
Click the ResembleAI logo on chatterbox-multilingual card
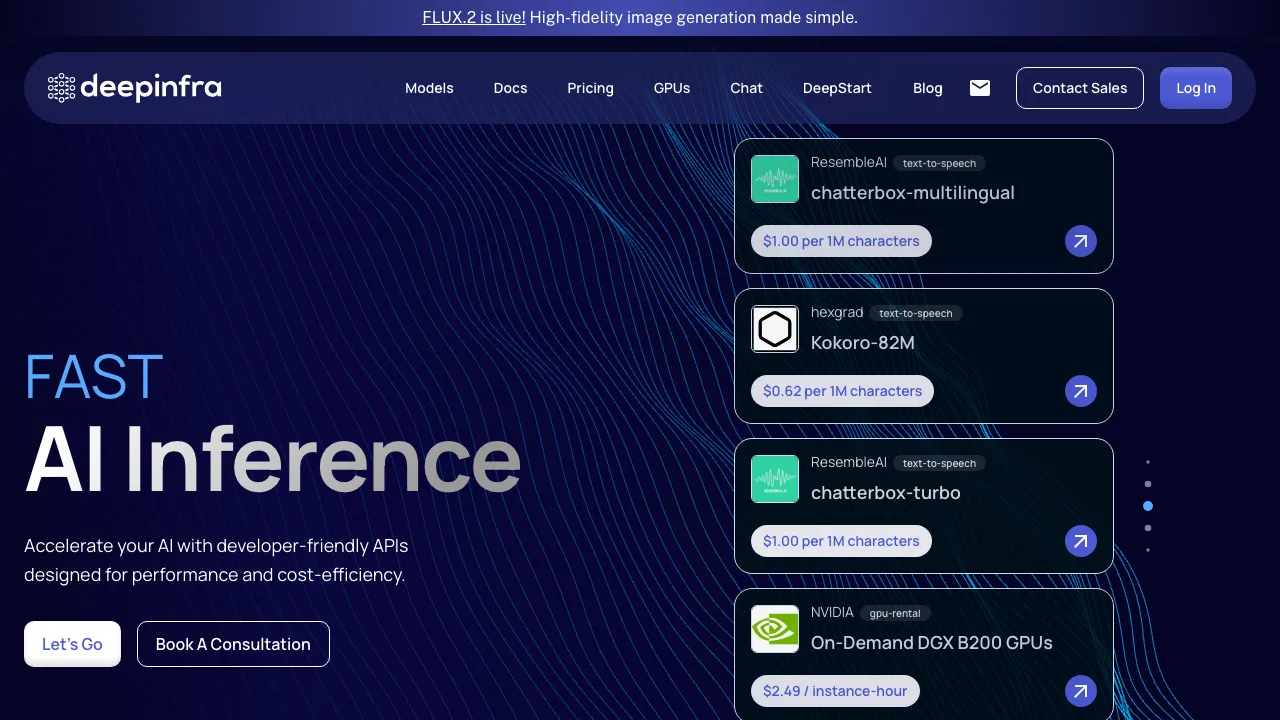tap(775, 179)
